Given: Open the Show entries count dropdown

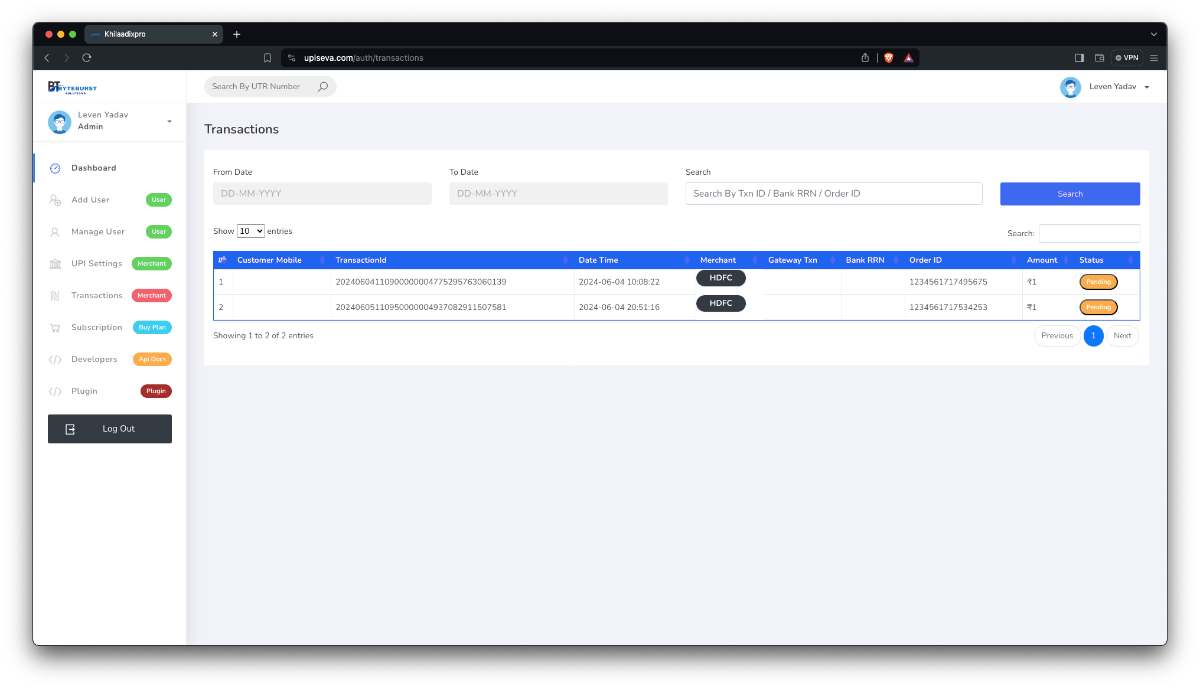Looking at the screenshot, I should 251,231.
